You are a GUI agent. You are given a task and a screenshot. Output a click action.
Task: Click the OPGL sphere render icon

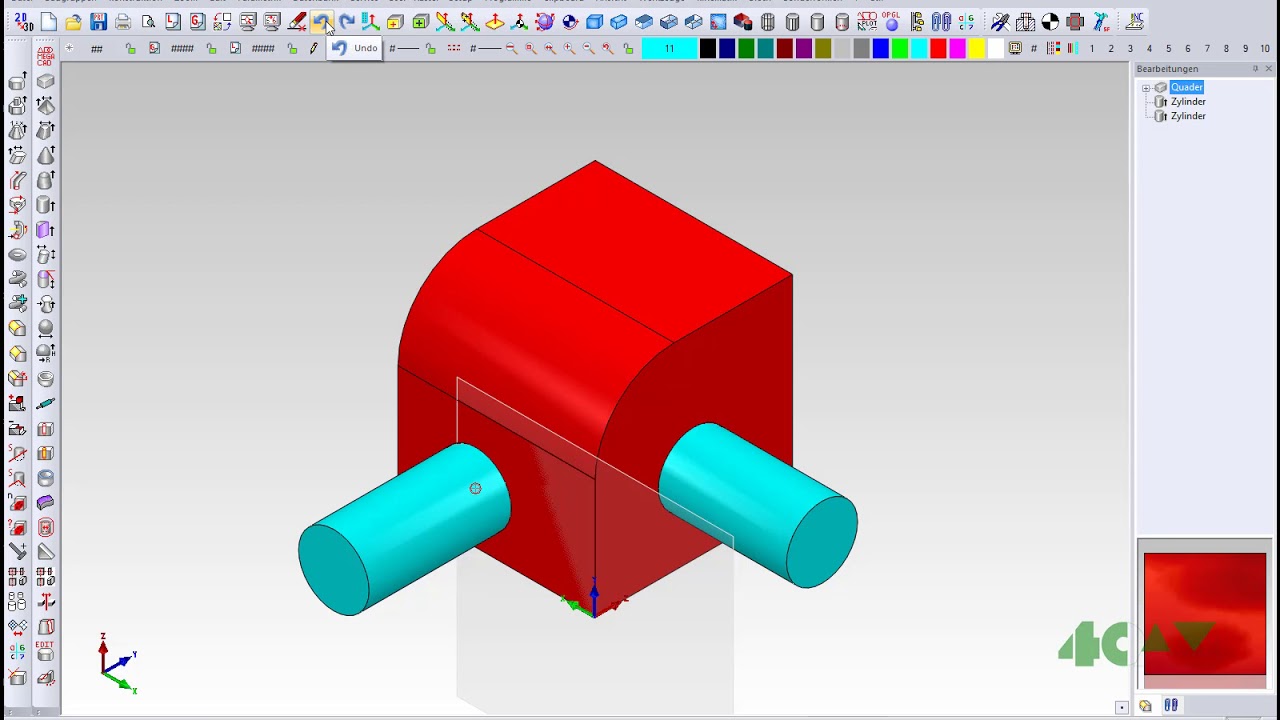[x=891, y=22]
